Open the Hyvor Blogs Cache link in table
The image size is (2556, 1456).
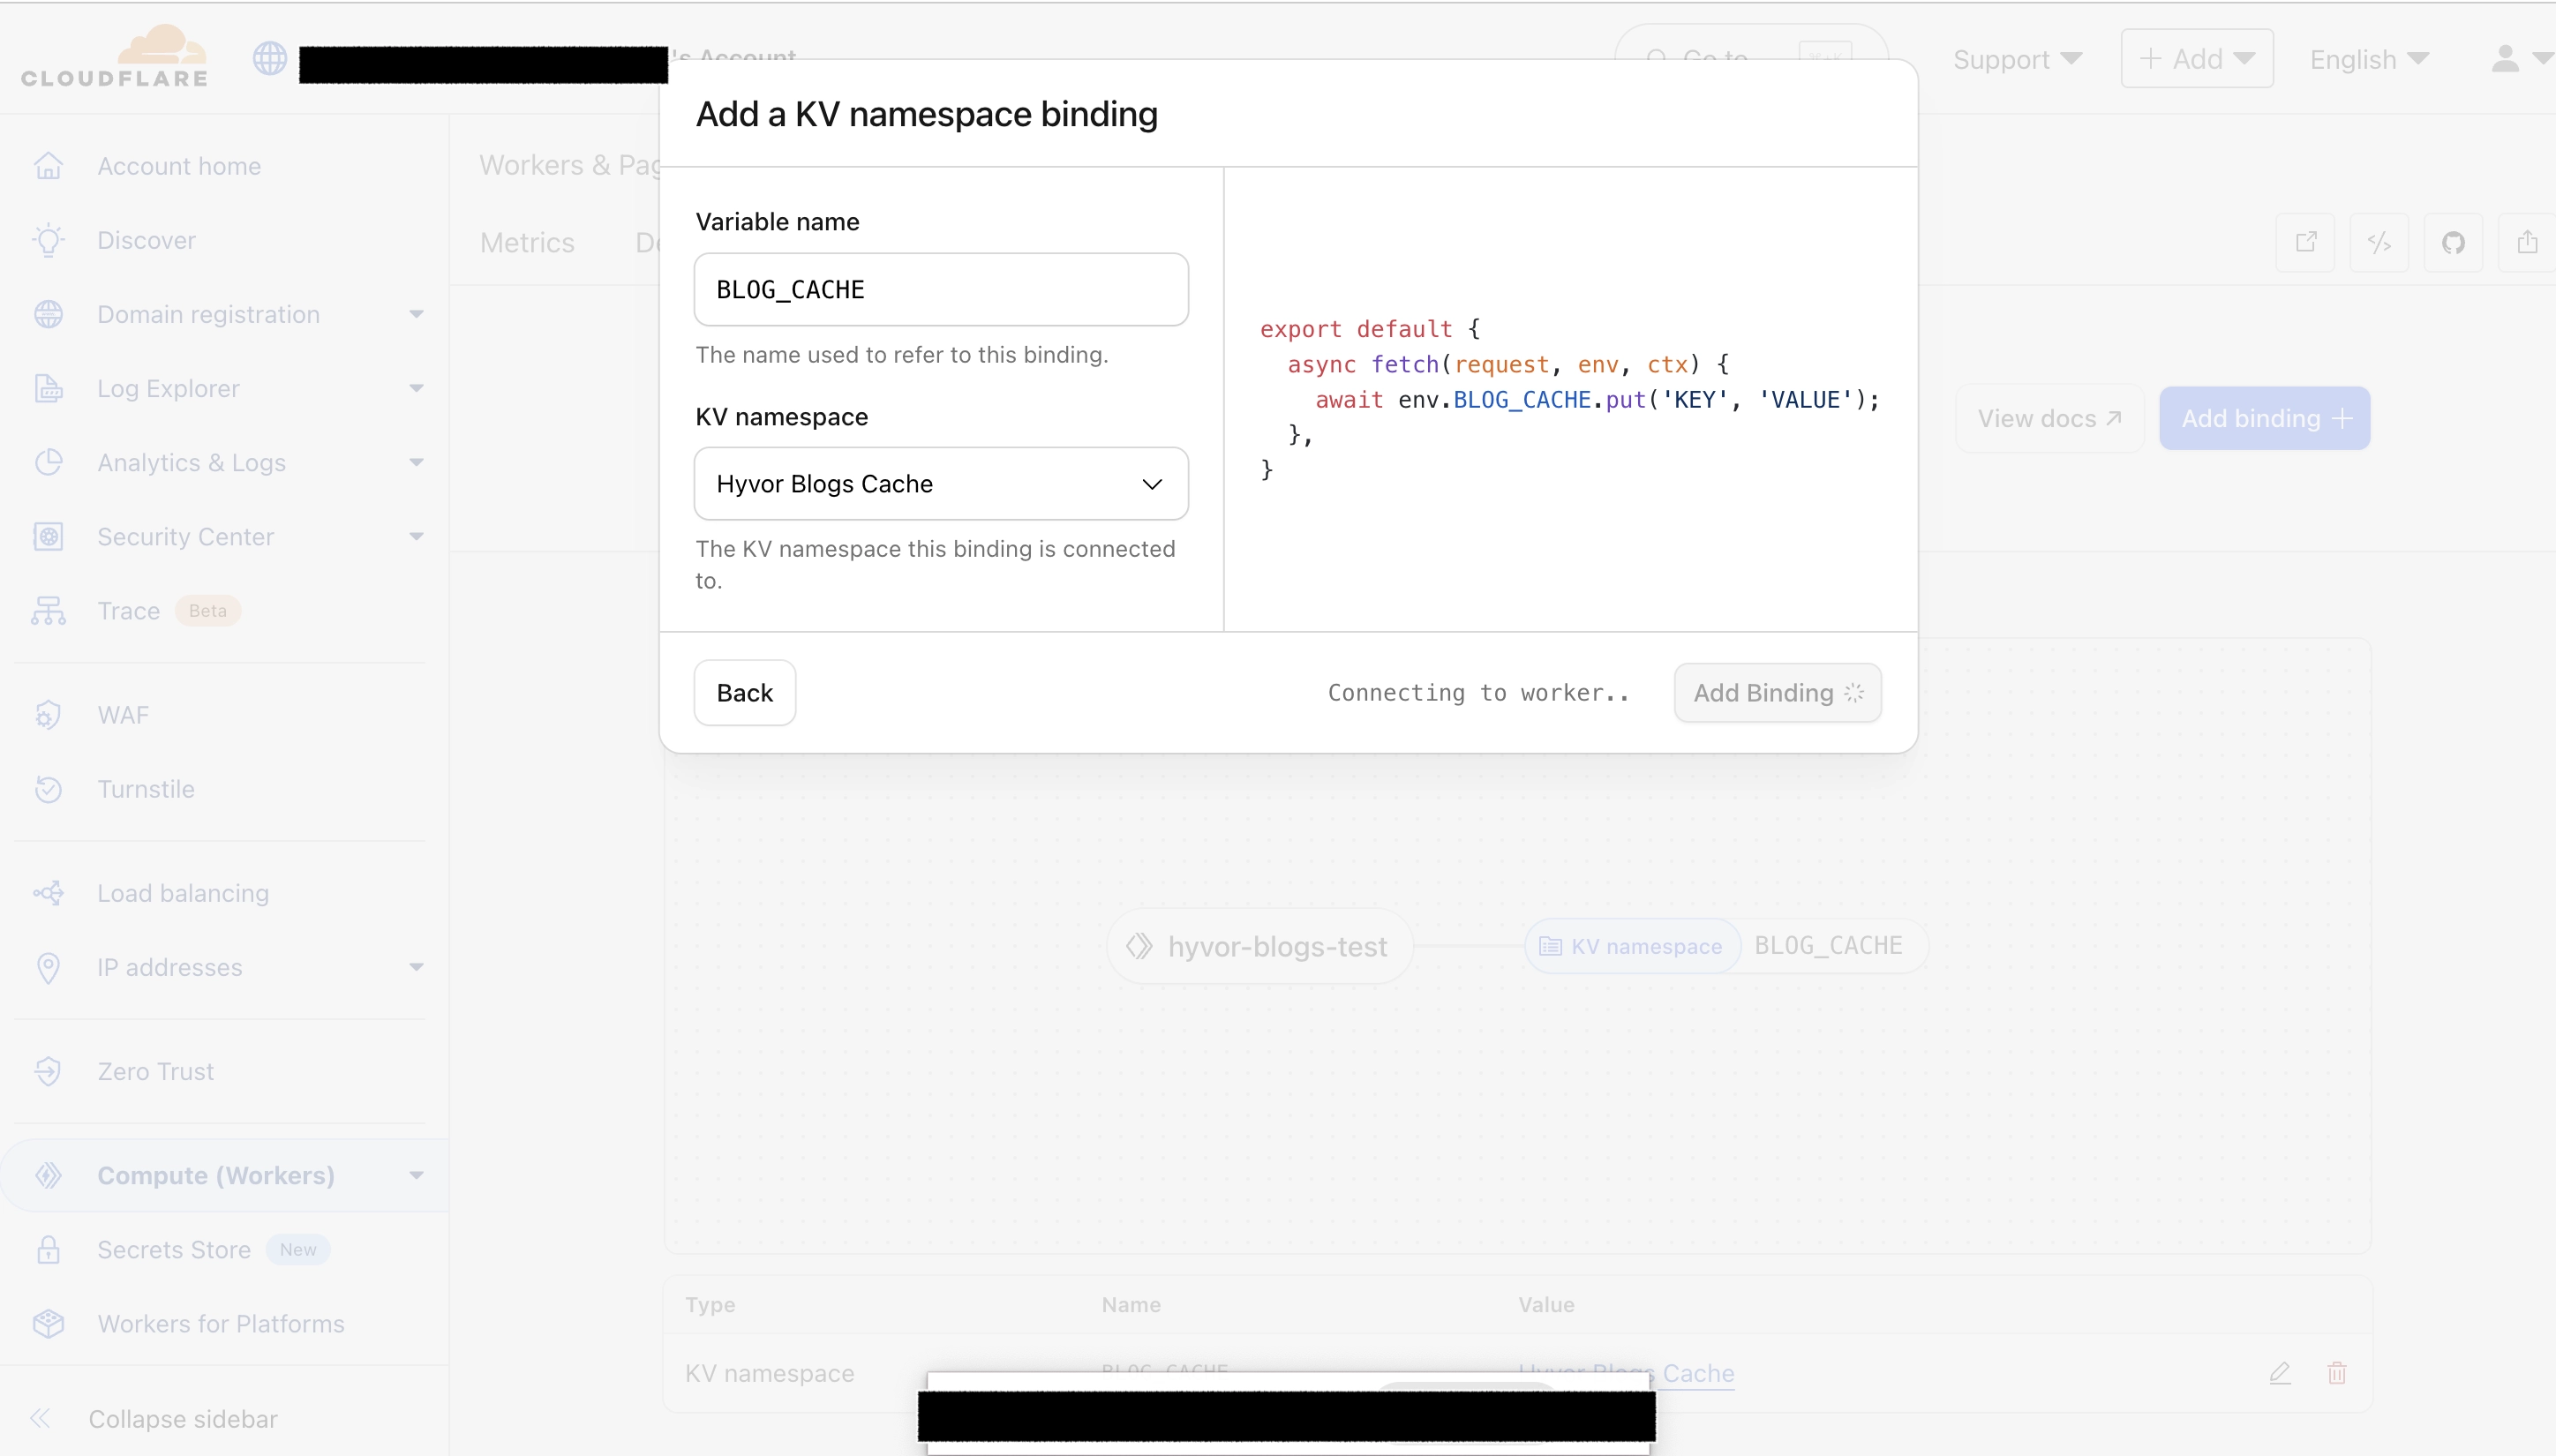coord(1626,1373)
